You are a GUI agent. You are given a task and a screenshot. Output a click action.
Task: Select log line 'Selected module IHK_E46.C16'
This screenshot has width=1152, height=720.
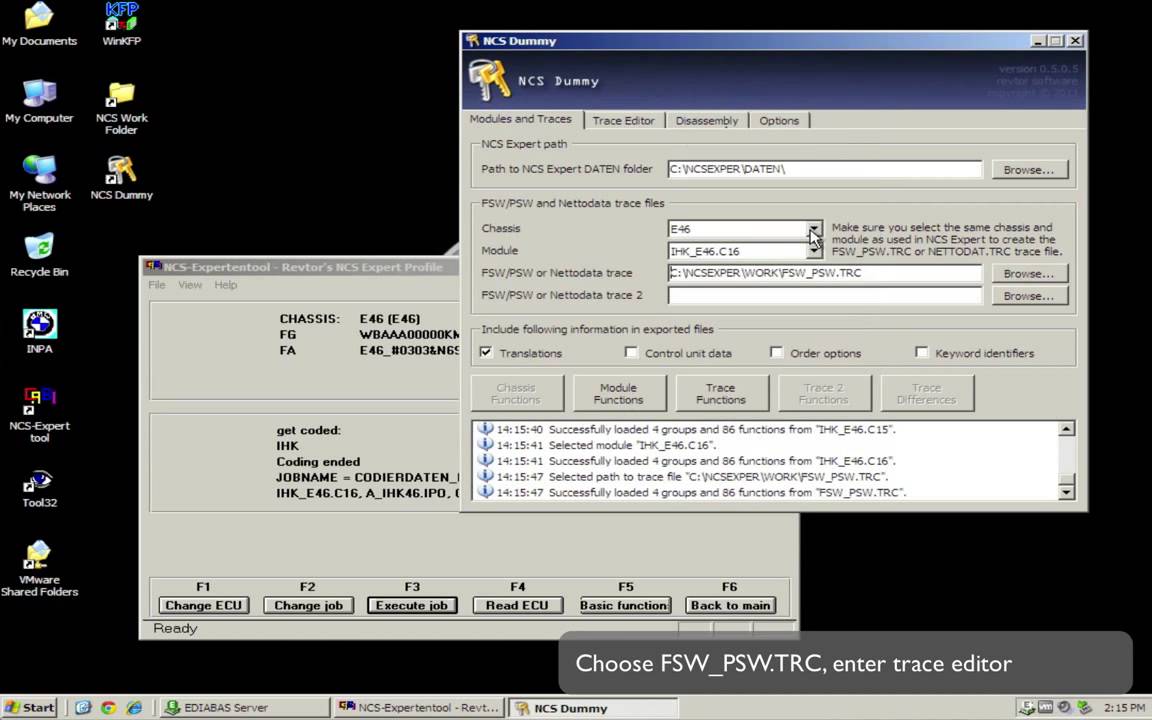pos(605,445)
